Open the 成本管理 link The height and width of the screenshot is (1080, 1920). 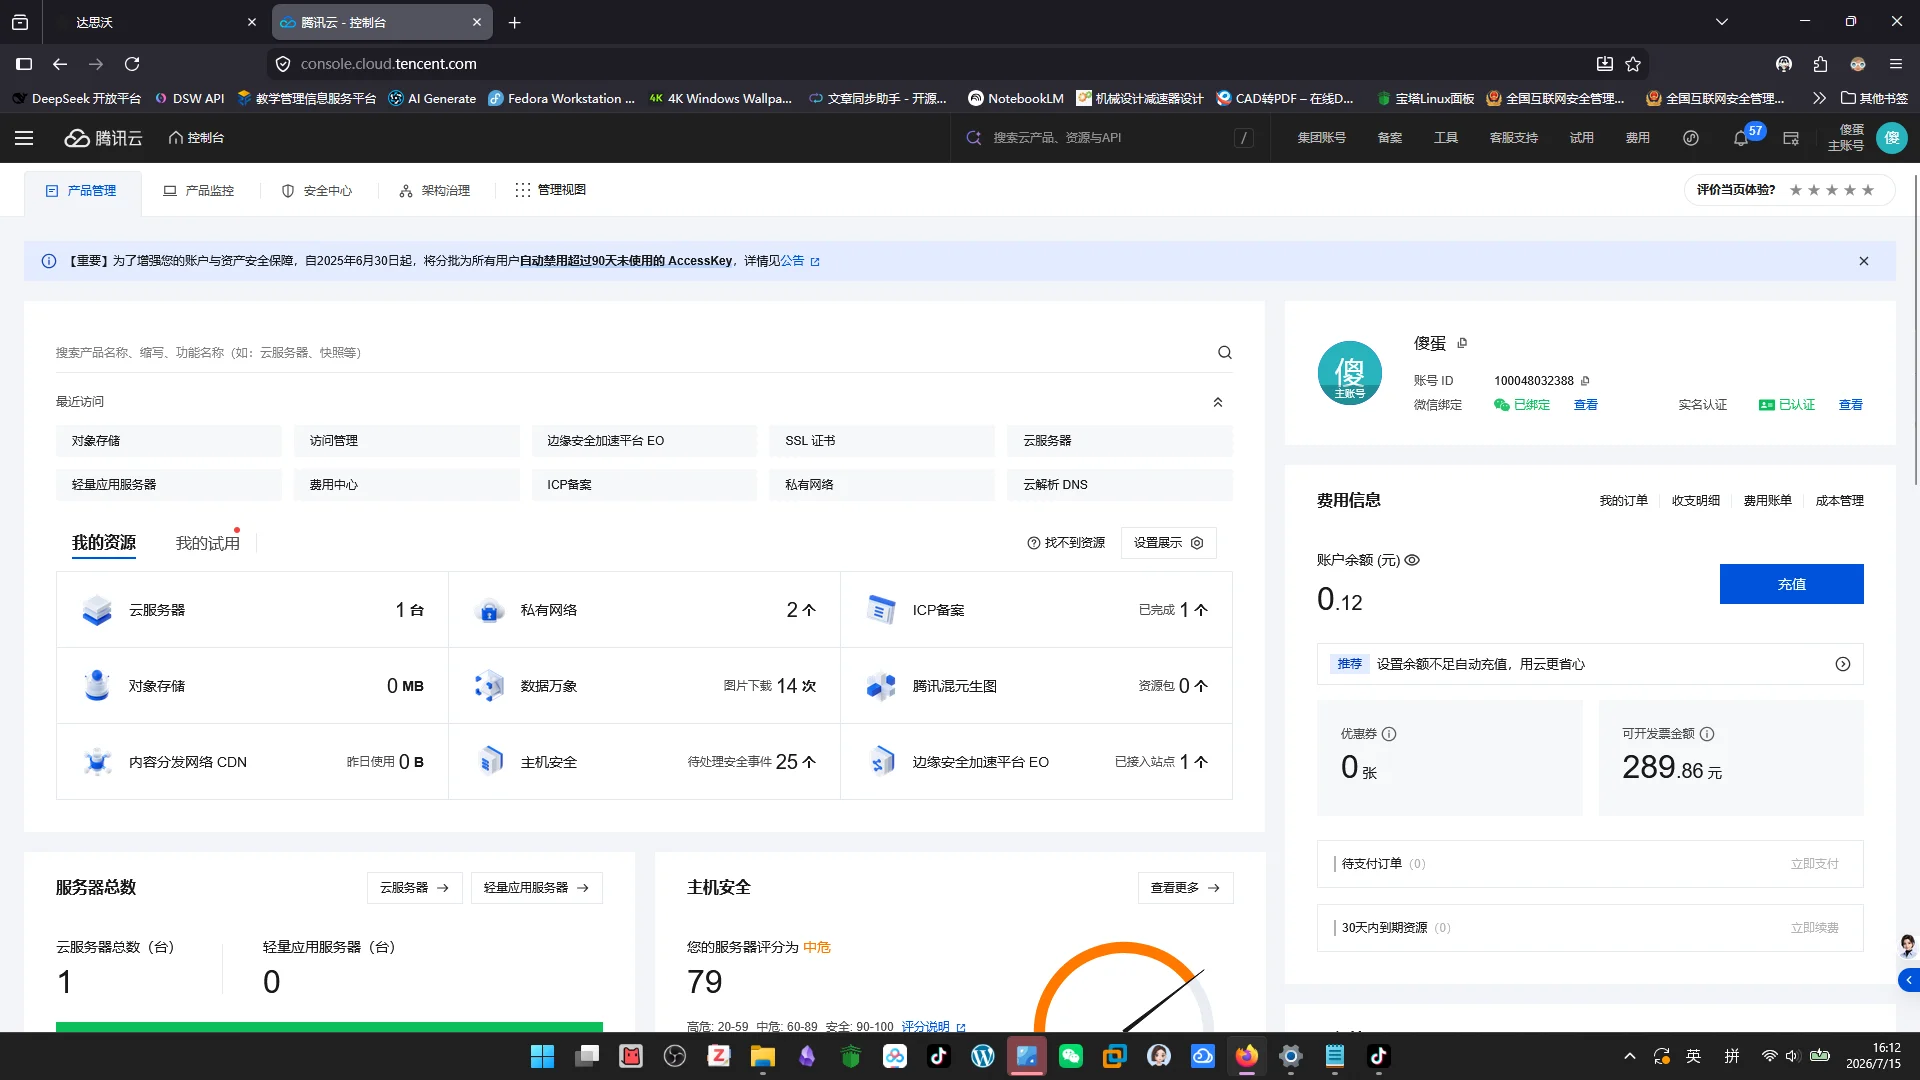tap(1840, 501)
